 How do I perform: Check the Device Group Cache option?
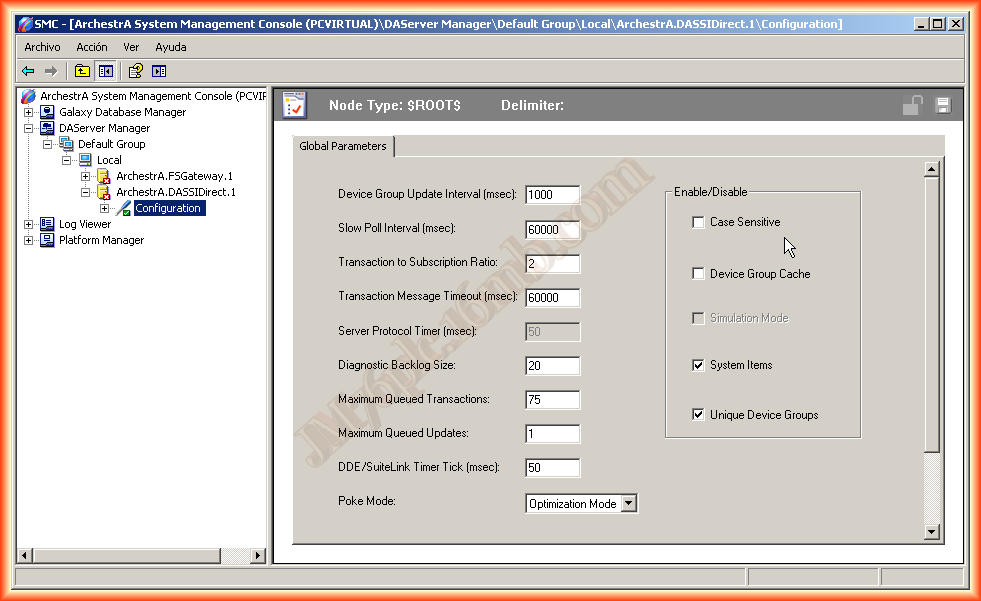pos(698,274)
